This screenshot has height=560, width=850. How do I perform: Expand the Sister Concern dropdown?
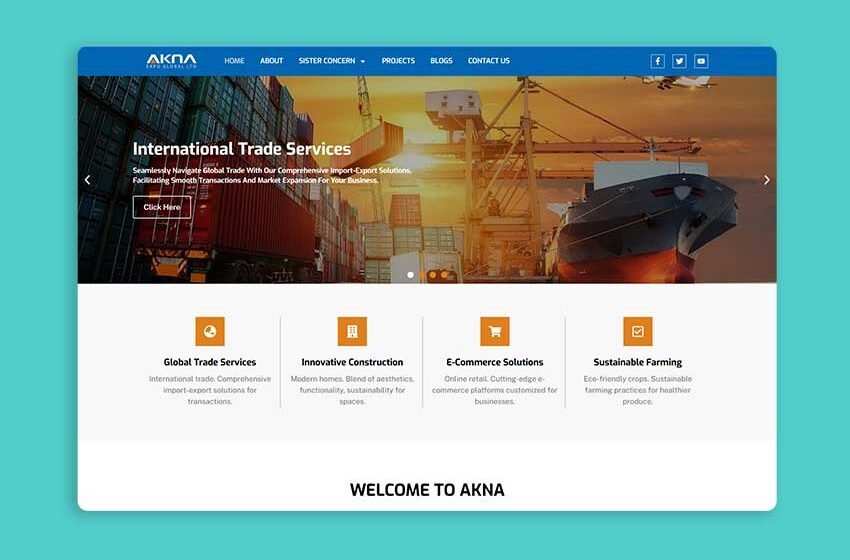pos(332,61)
